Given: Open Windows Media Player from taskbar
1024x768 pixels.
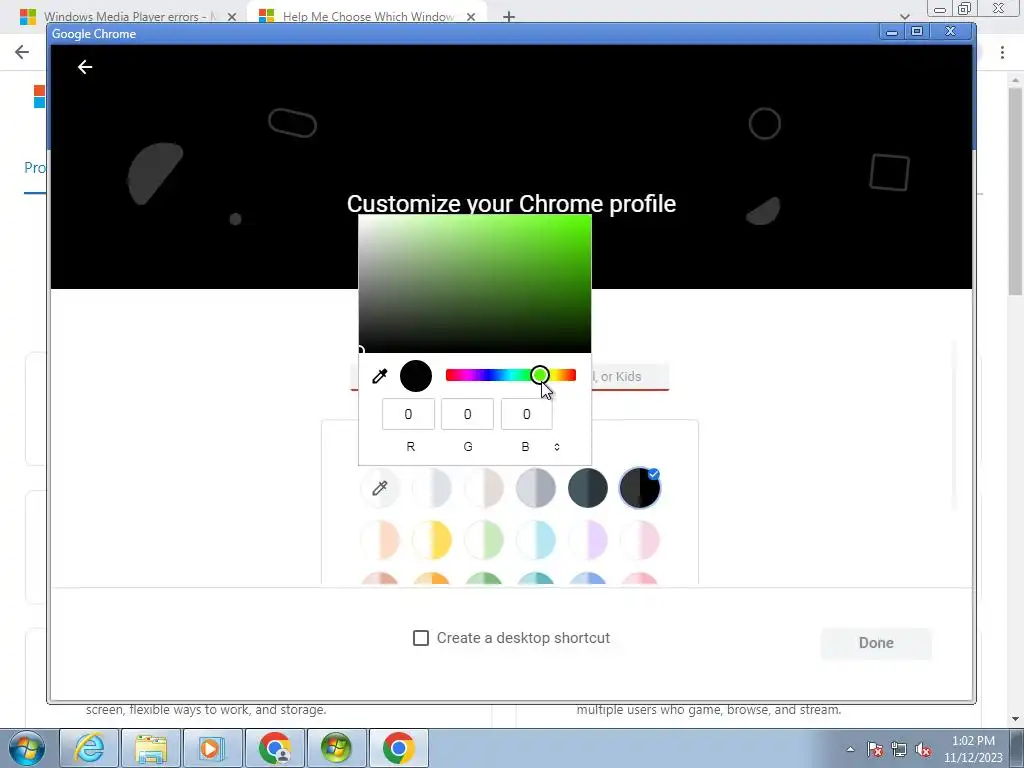Looking at the screenshot, I should 213,748.
